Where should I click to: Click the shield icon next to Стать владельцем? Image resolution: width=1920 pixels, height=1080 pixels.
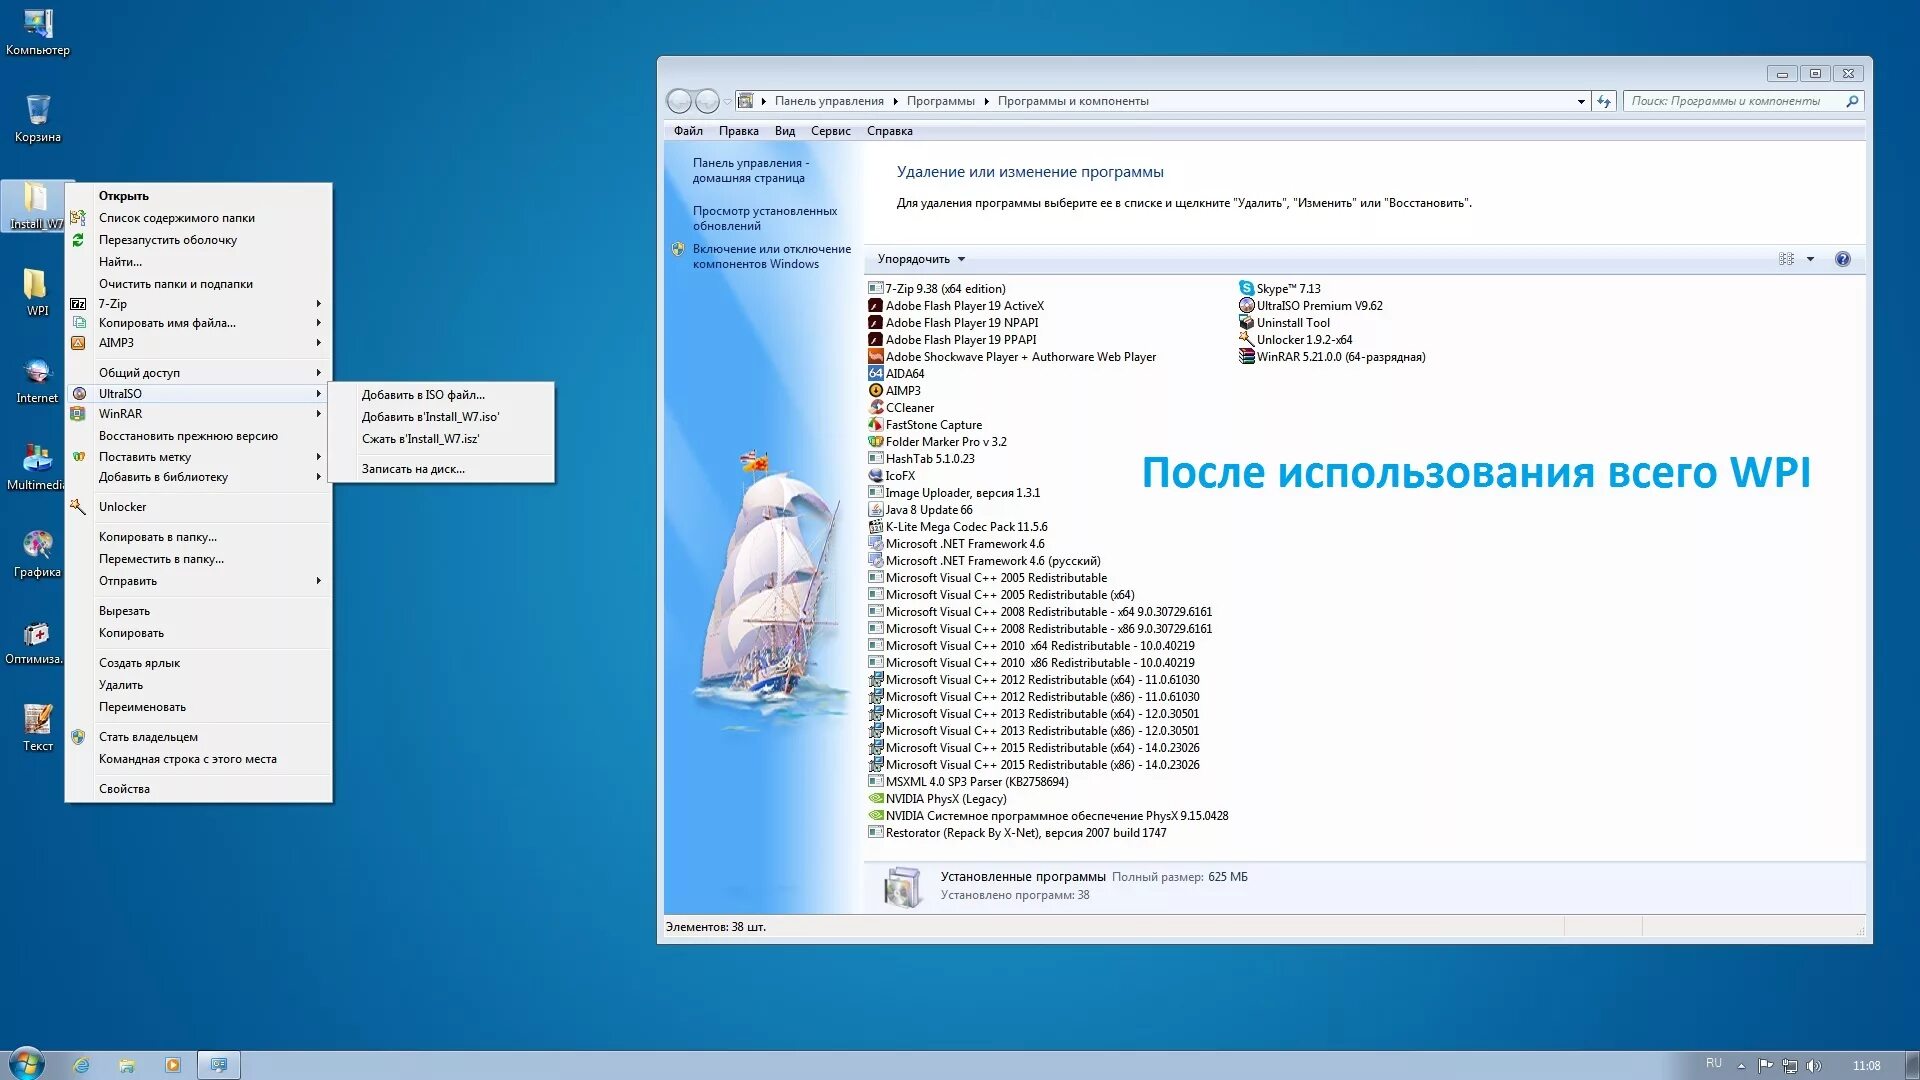coord(78,737)
